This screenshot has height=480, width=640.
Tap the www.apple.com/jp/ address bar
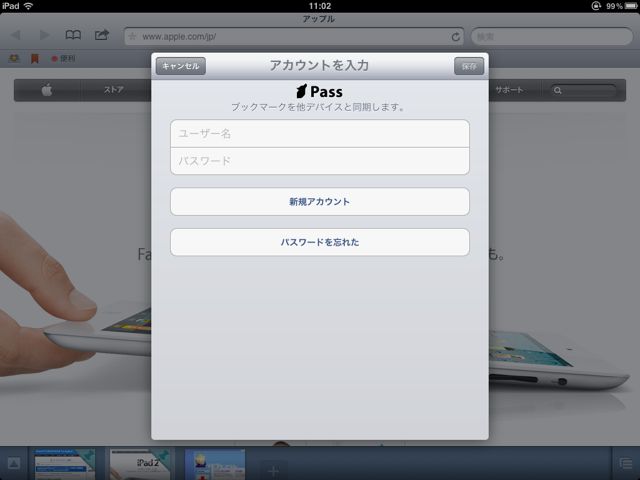294,37
